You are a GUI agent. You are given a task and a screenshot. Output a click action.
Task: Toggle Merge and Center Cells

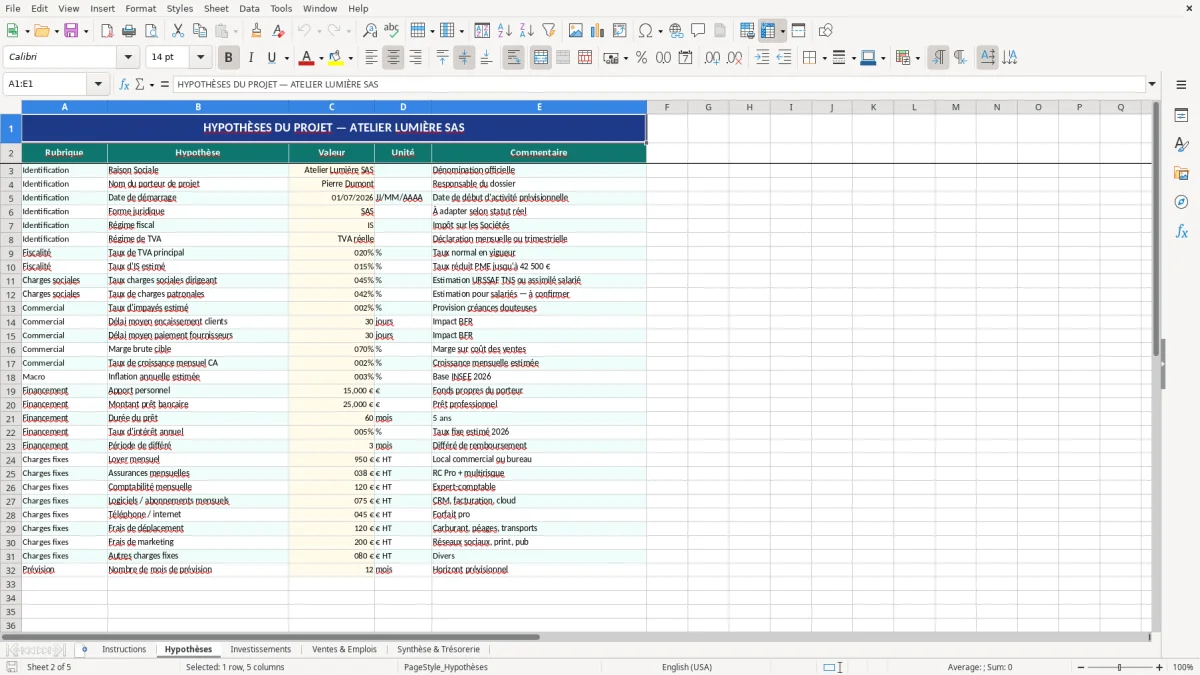541,58
